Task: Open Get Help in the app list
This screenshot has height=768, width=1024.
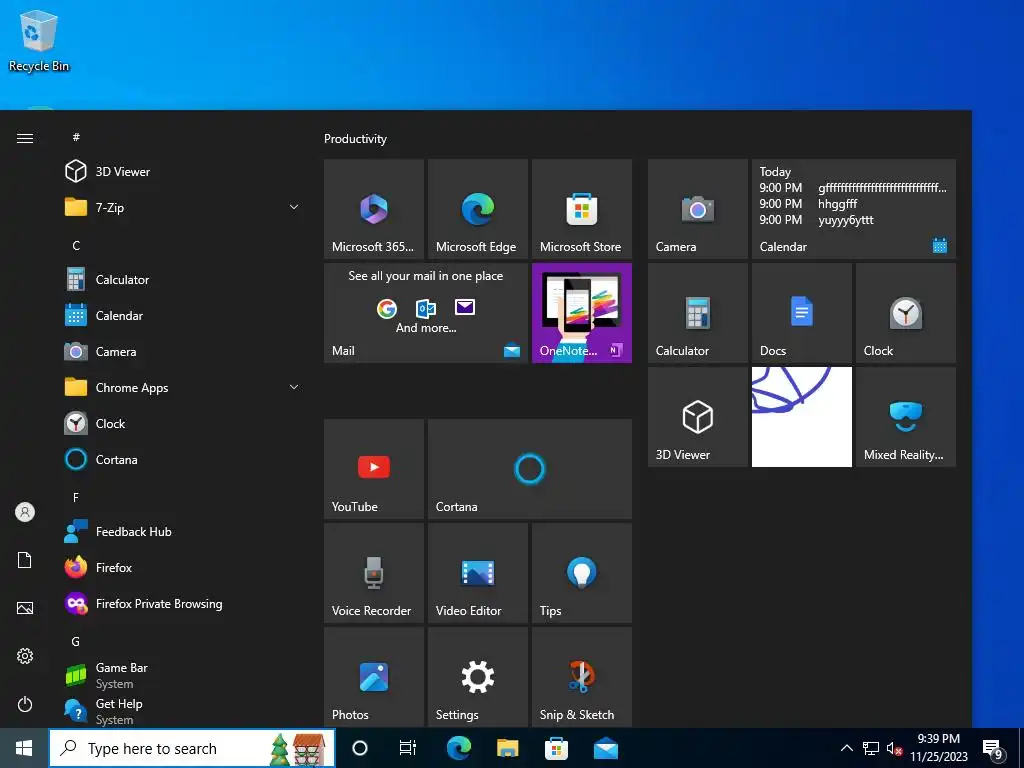Action: (181, 712)
